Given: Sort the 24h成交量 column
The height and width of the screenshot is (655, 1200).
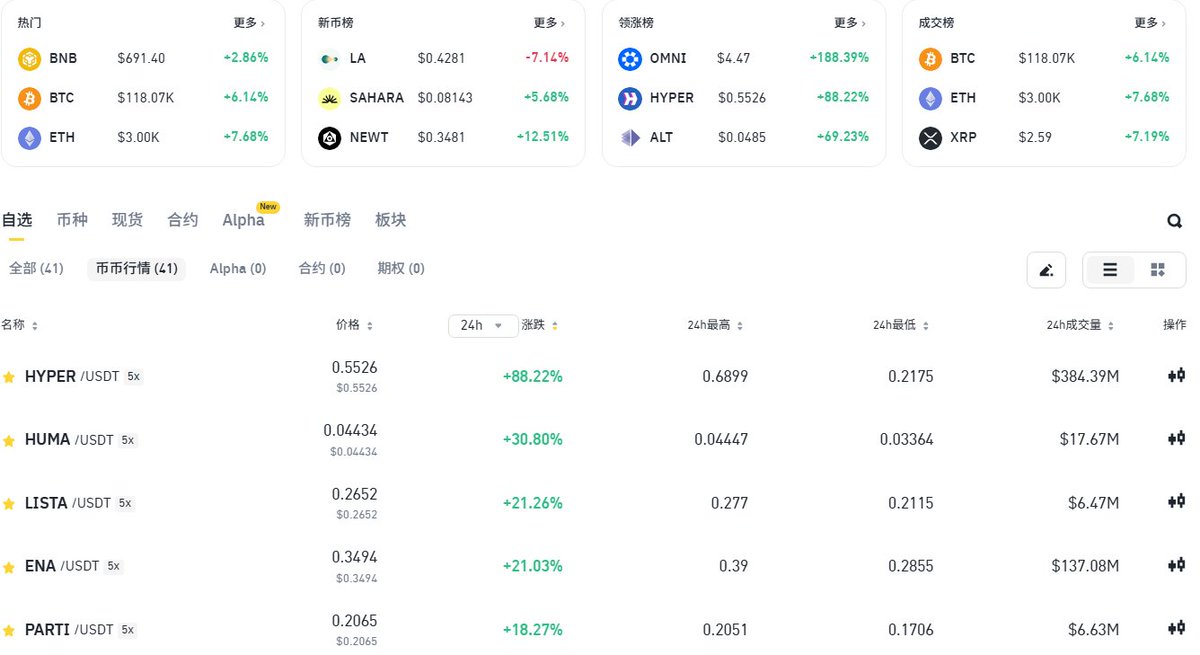Looking at the screenshot, I should click(1113, 325).
